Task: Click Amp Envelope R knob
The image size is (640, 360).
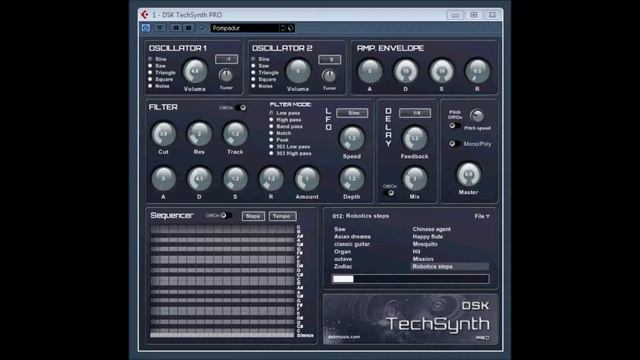Action: coord(477,71)
